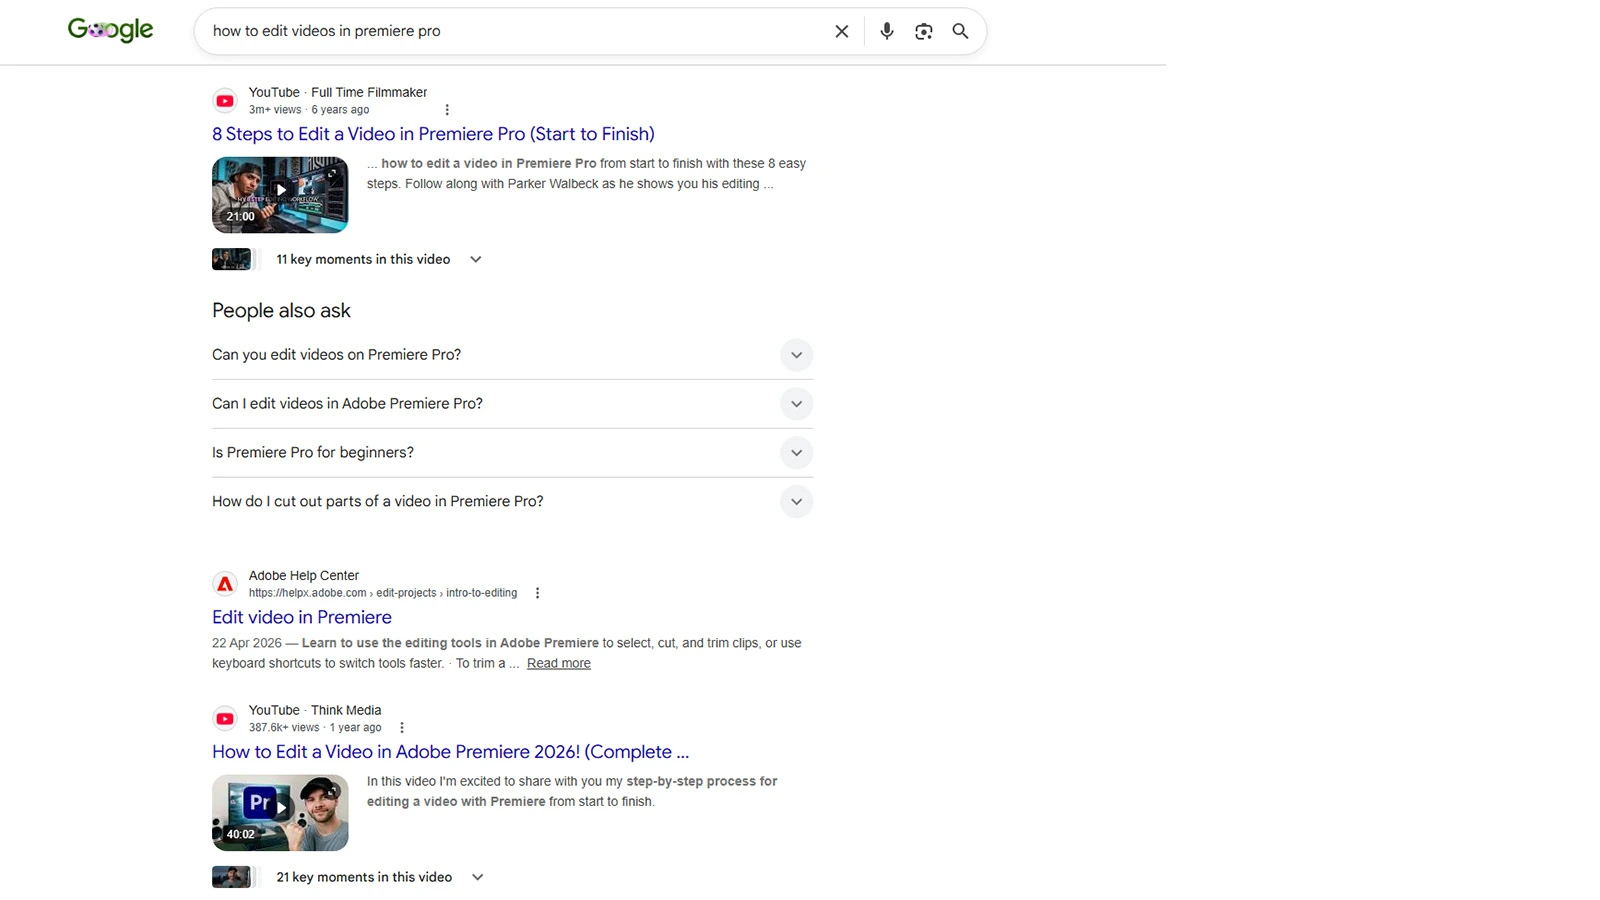The width and height of the screenshot is (1600, 900).
Task: Open more options for Think Media result
Action: click(402, 728)
